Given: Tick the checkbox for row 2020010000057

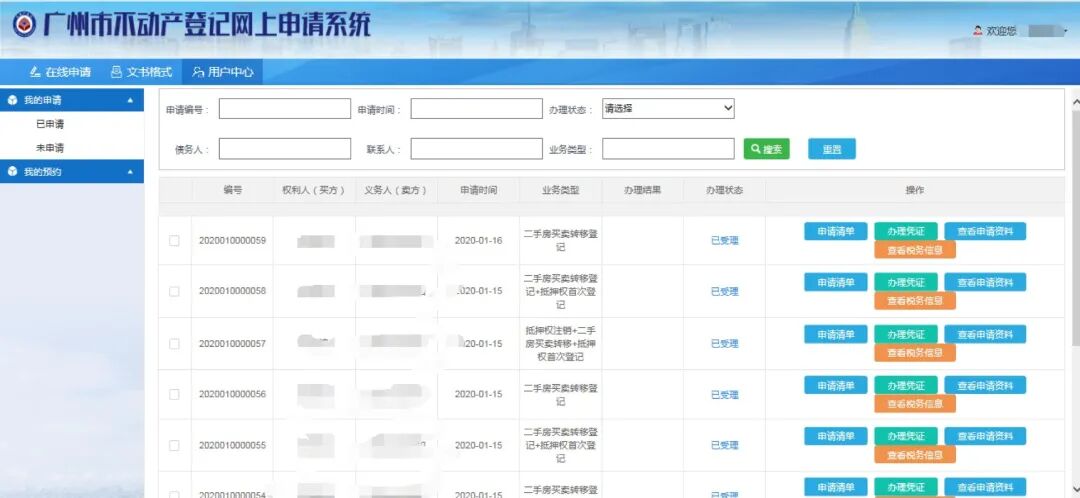Looking at the screenshot, I should tap(174, 344).
